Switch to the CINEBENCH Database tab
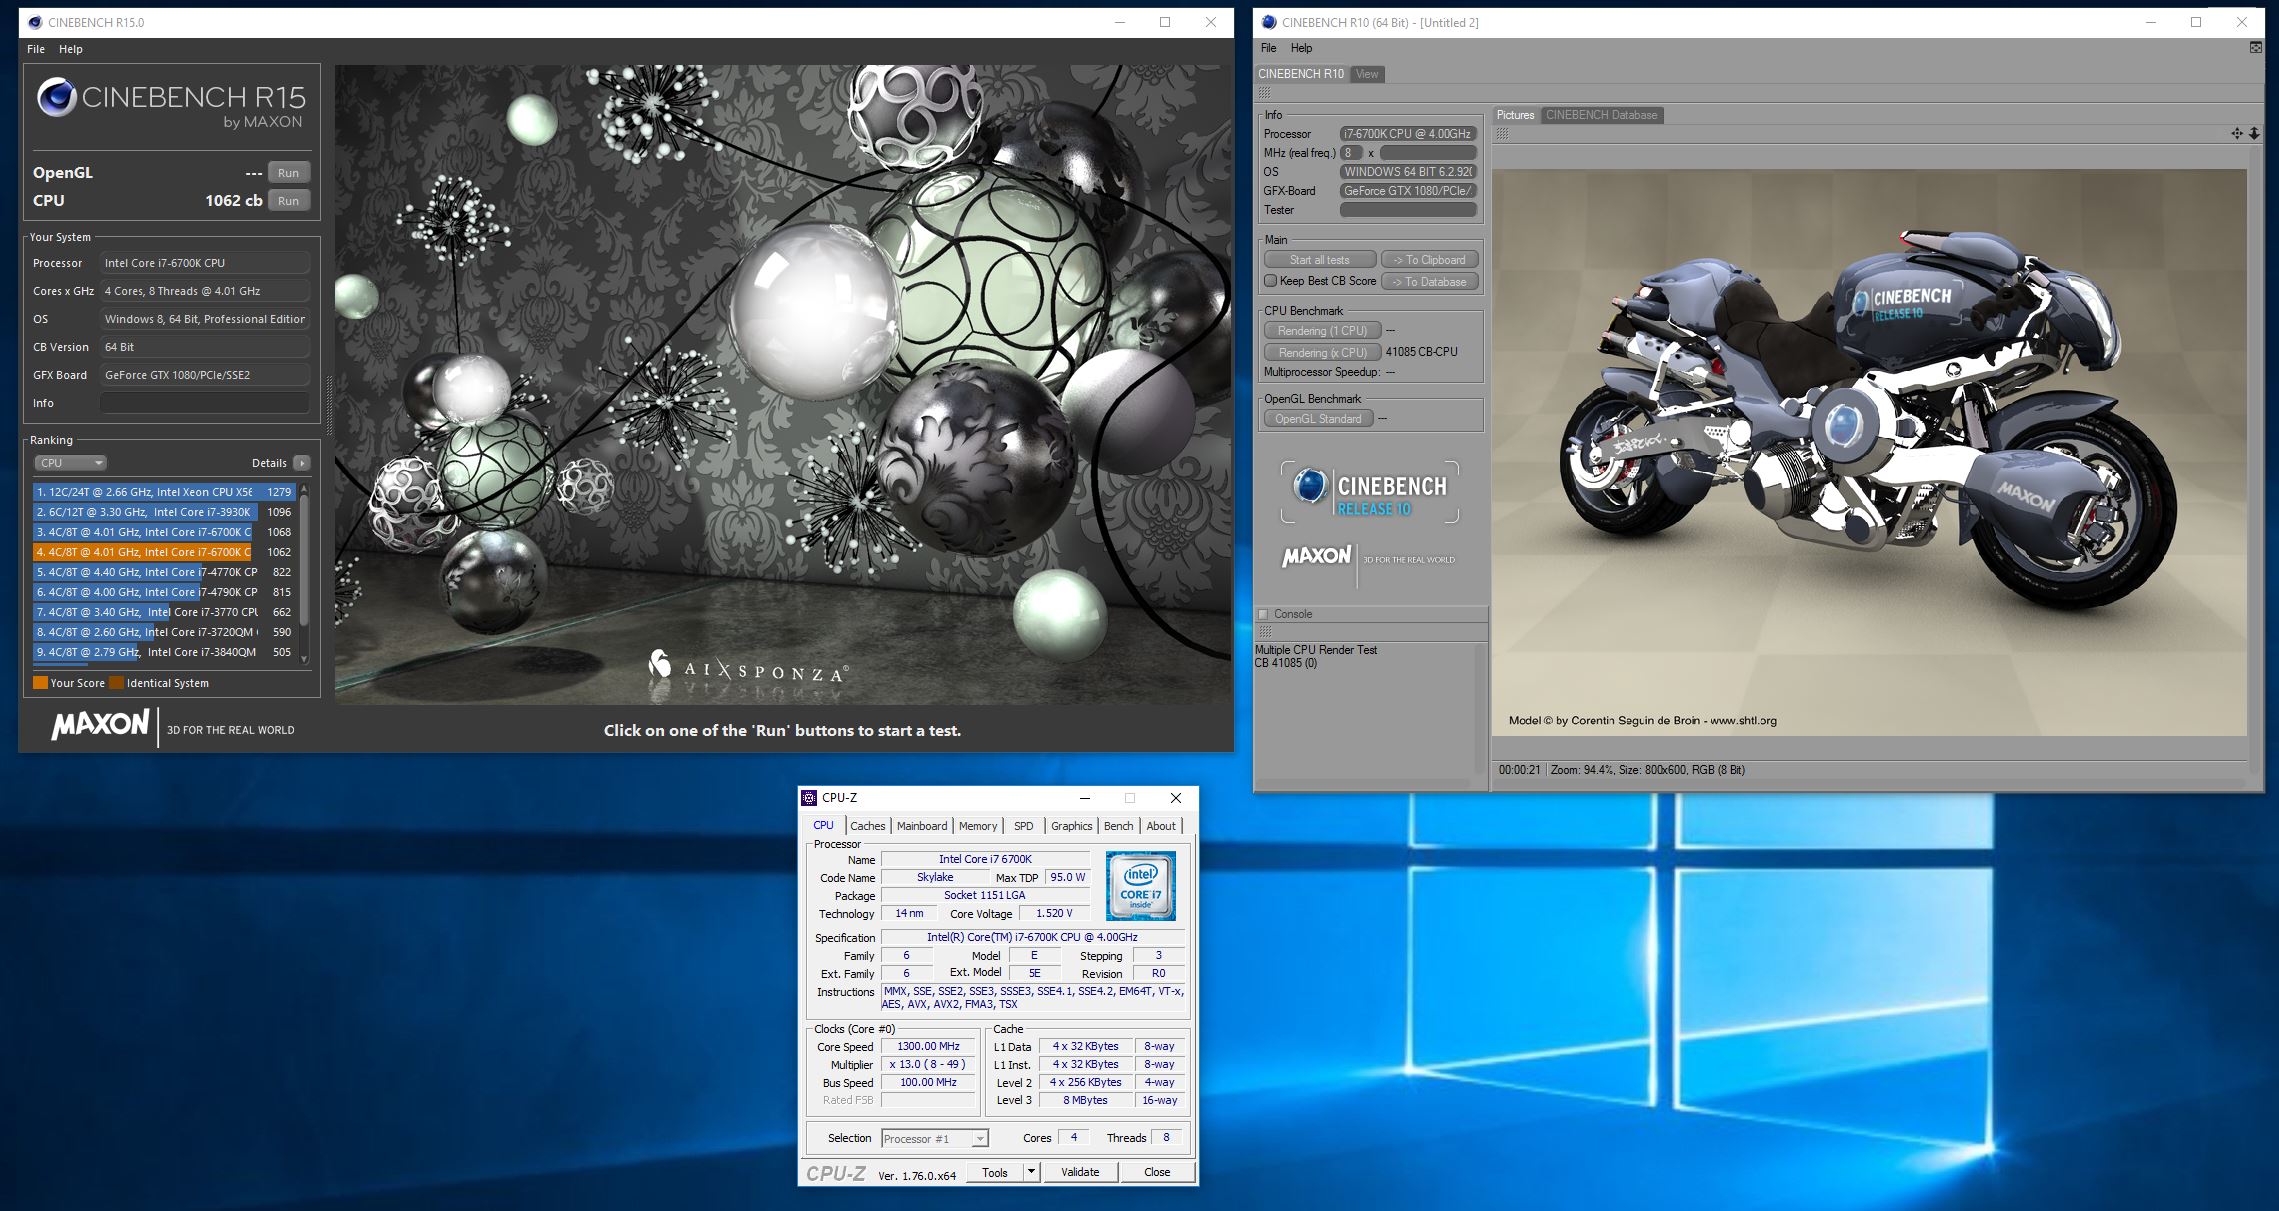The height and width of the screenshot is (1211, 2279). 1601,115
